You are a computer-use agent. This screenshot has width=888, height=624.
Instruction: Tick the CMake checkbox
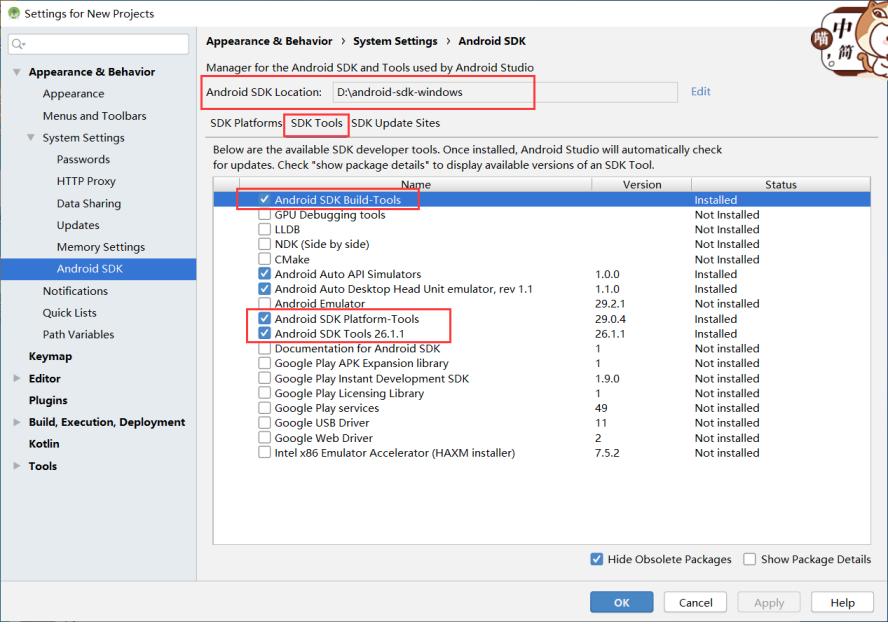[264, 259]
